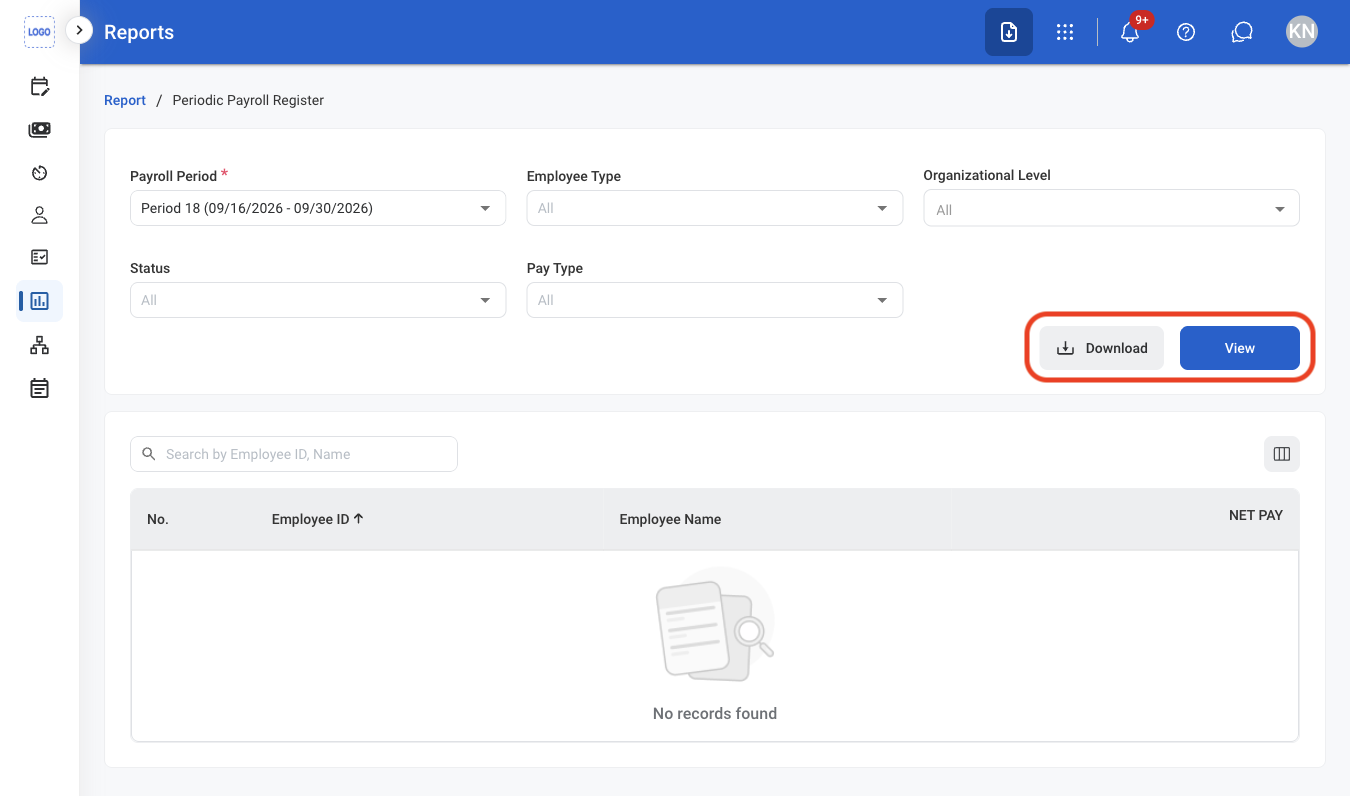Click the employee search input field
Screen dimensions: 1350x796
294,454
